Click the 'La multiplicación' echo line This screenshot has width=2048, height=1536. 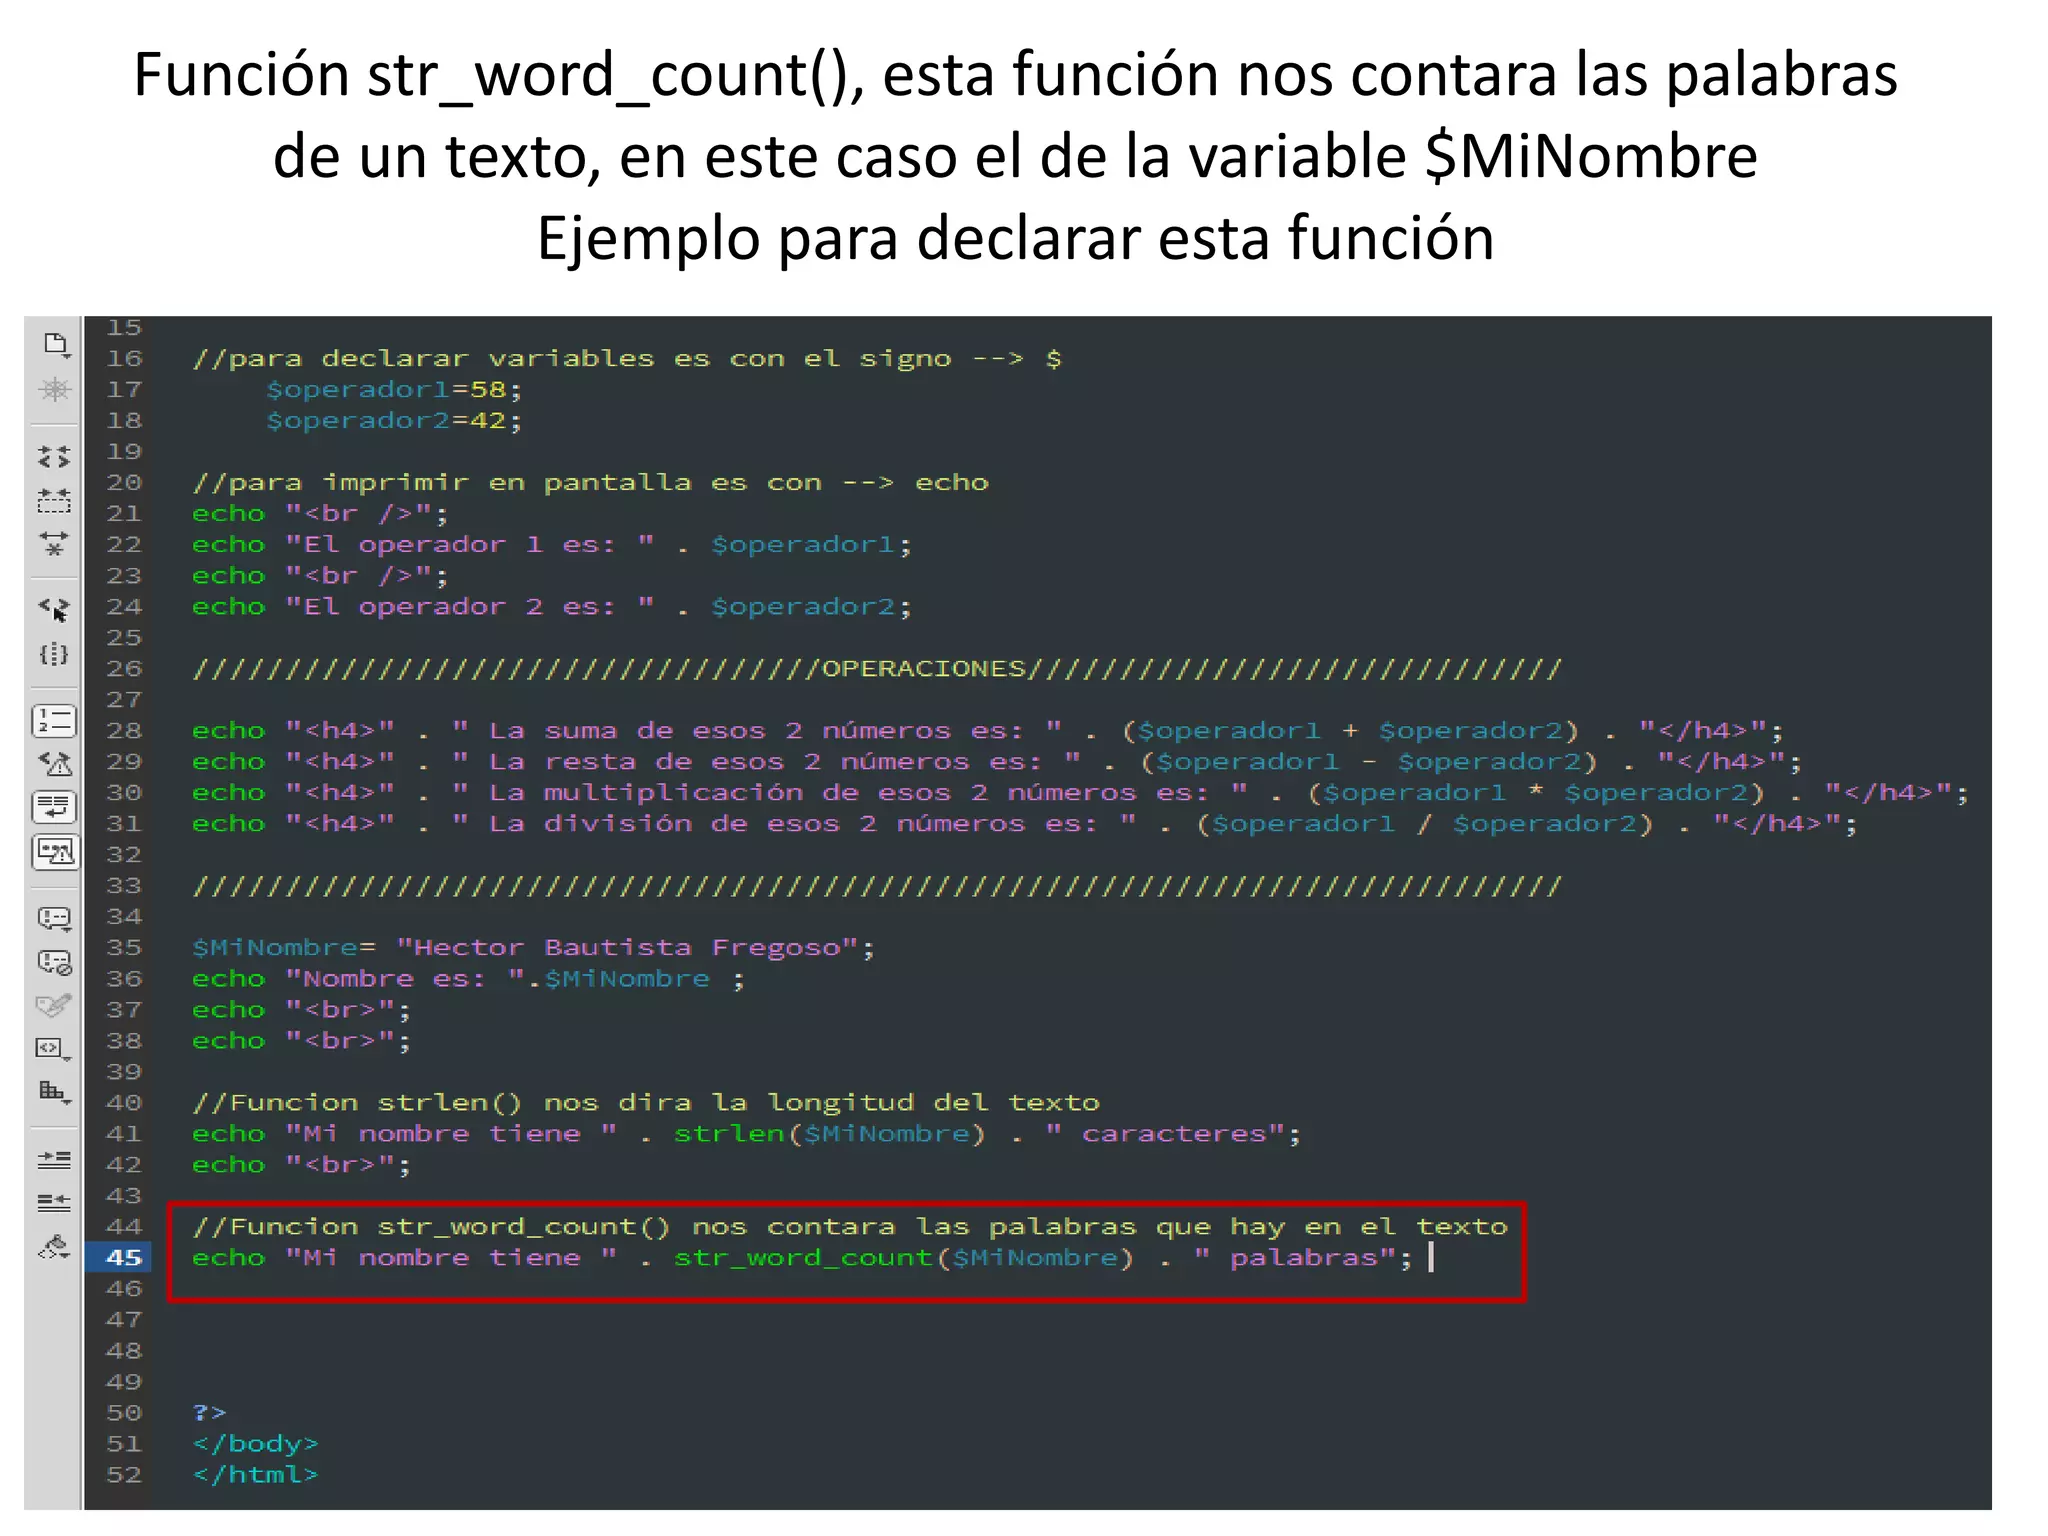[1081, 793]
